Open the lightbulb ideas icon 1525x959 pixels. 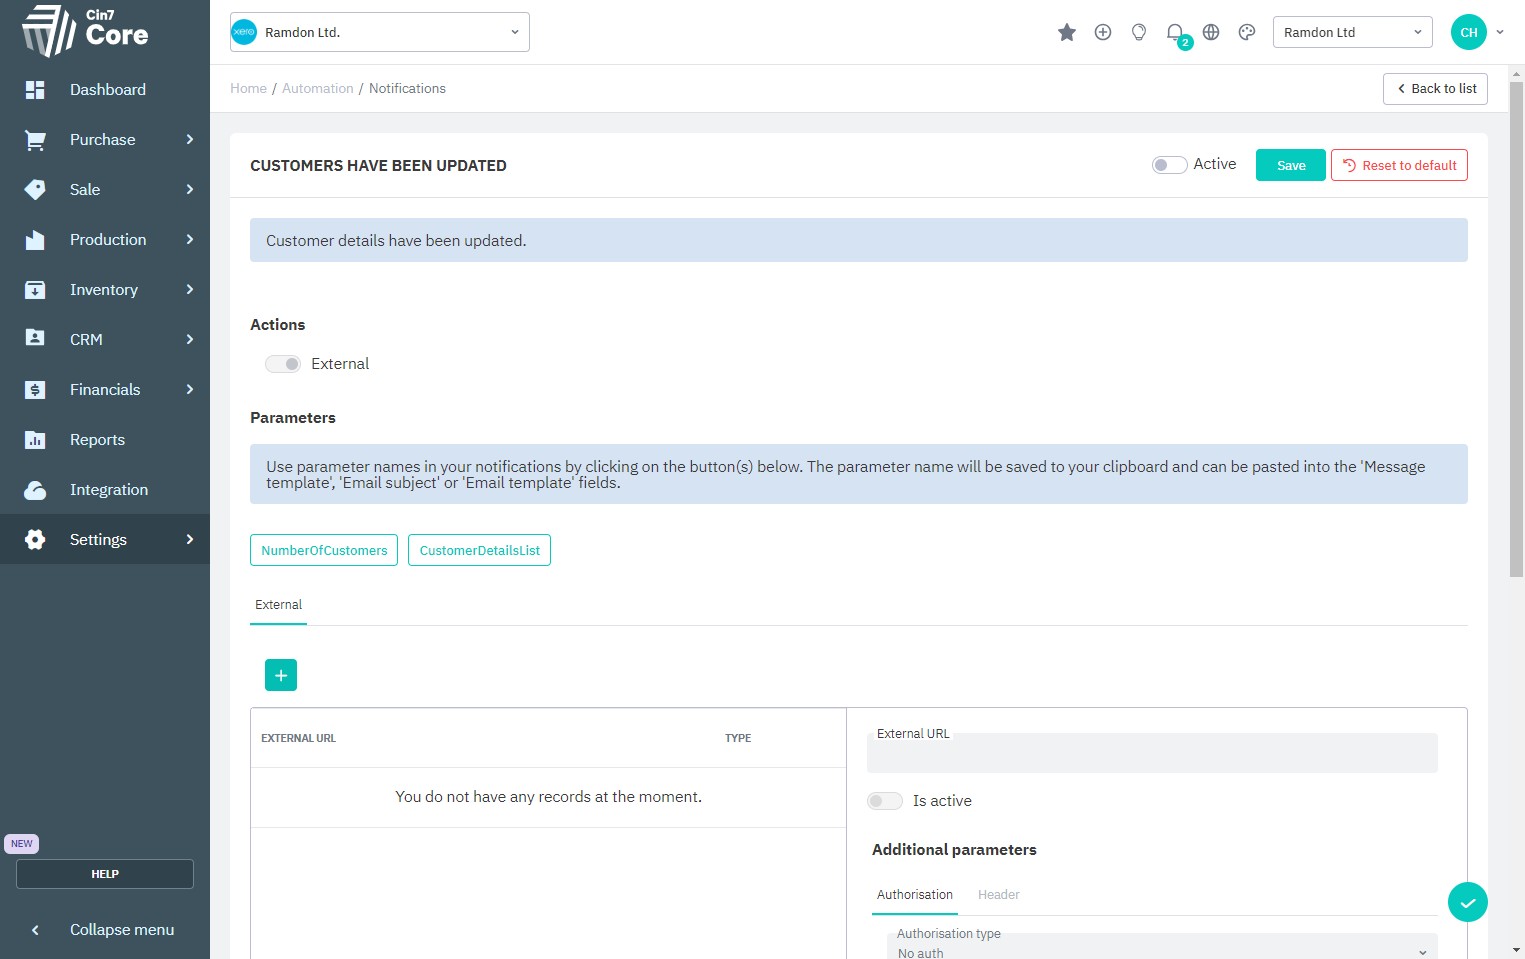pos(1138,33)
